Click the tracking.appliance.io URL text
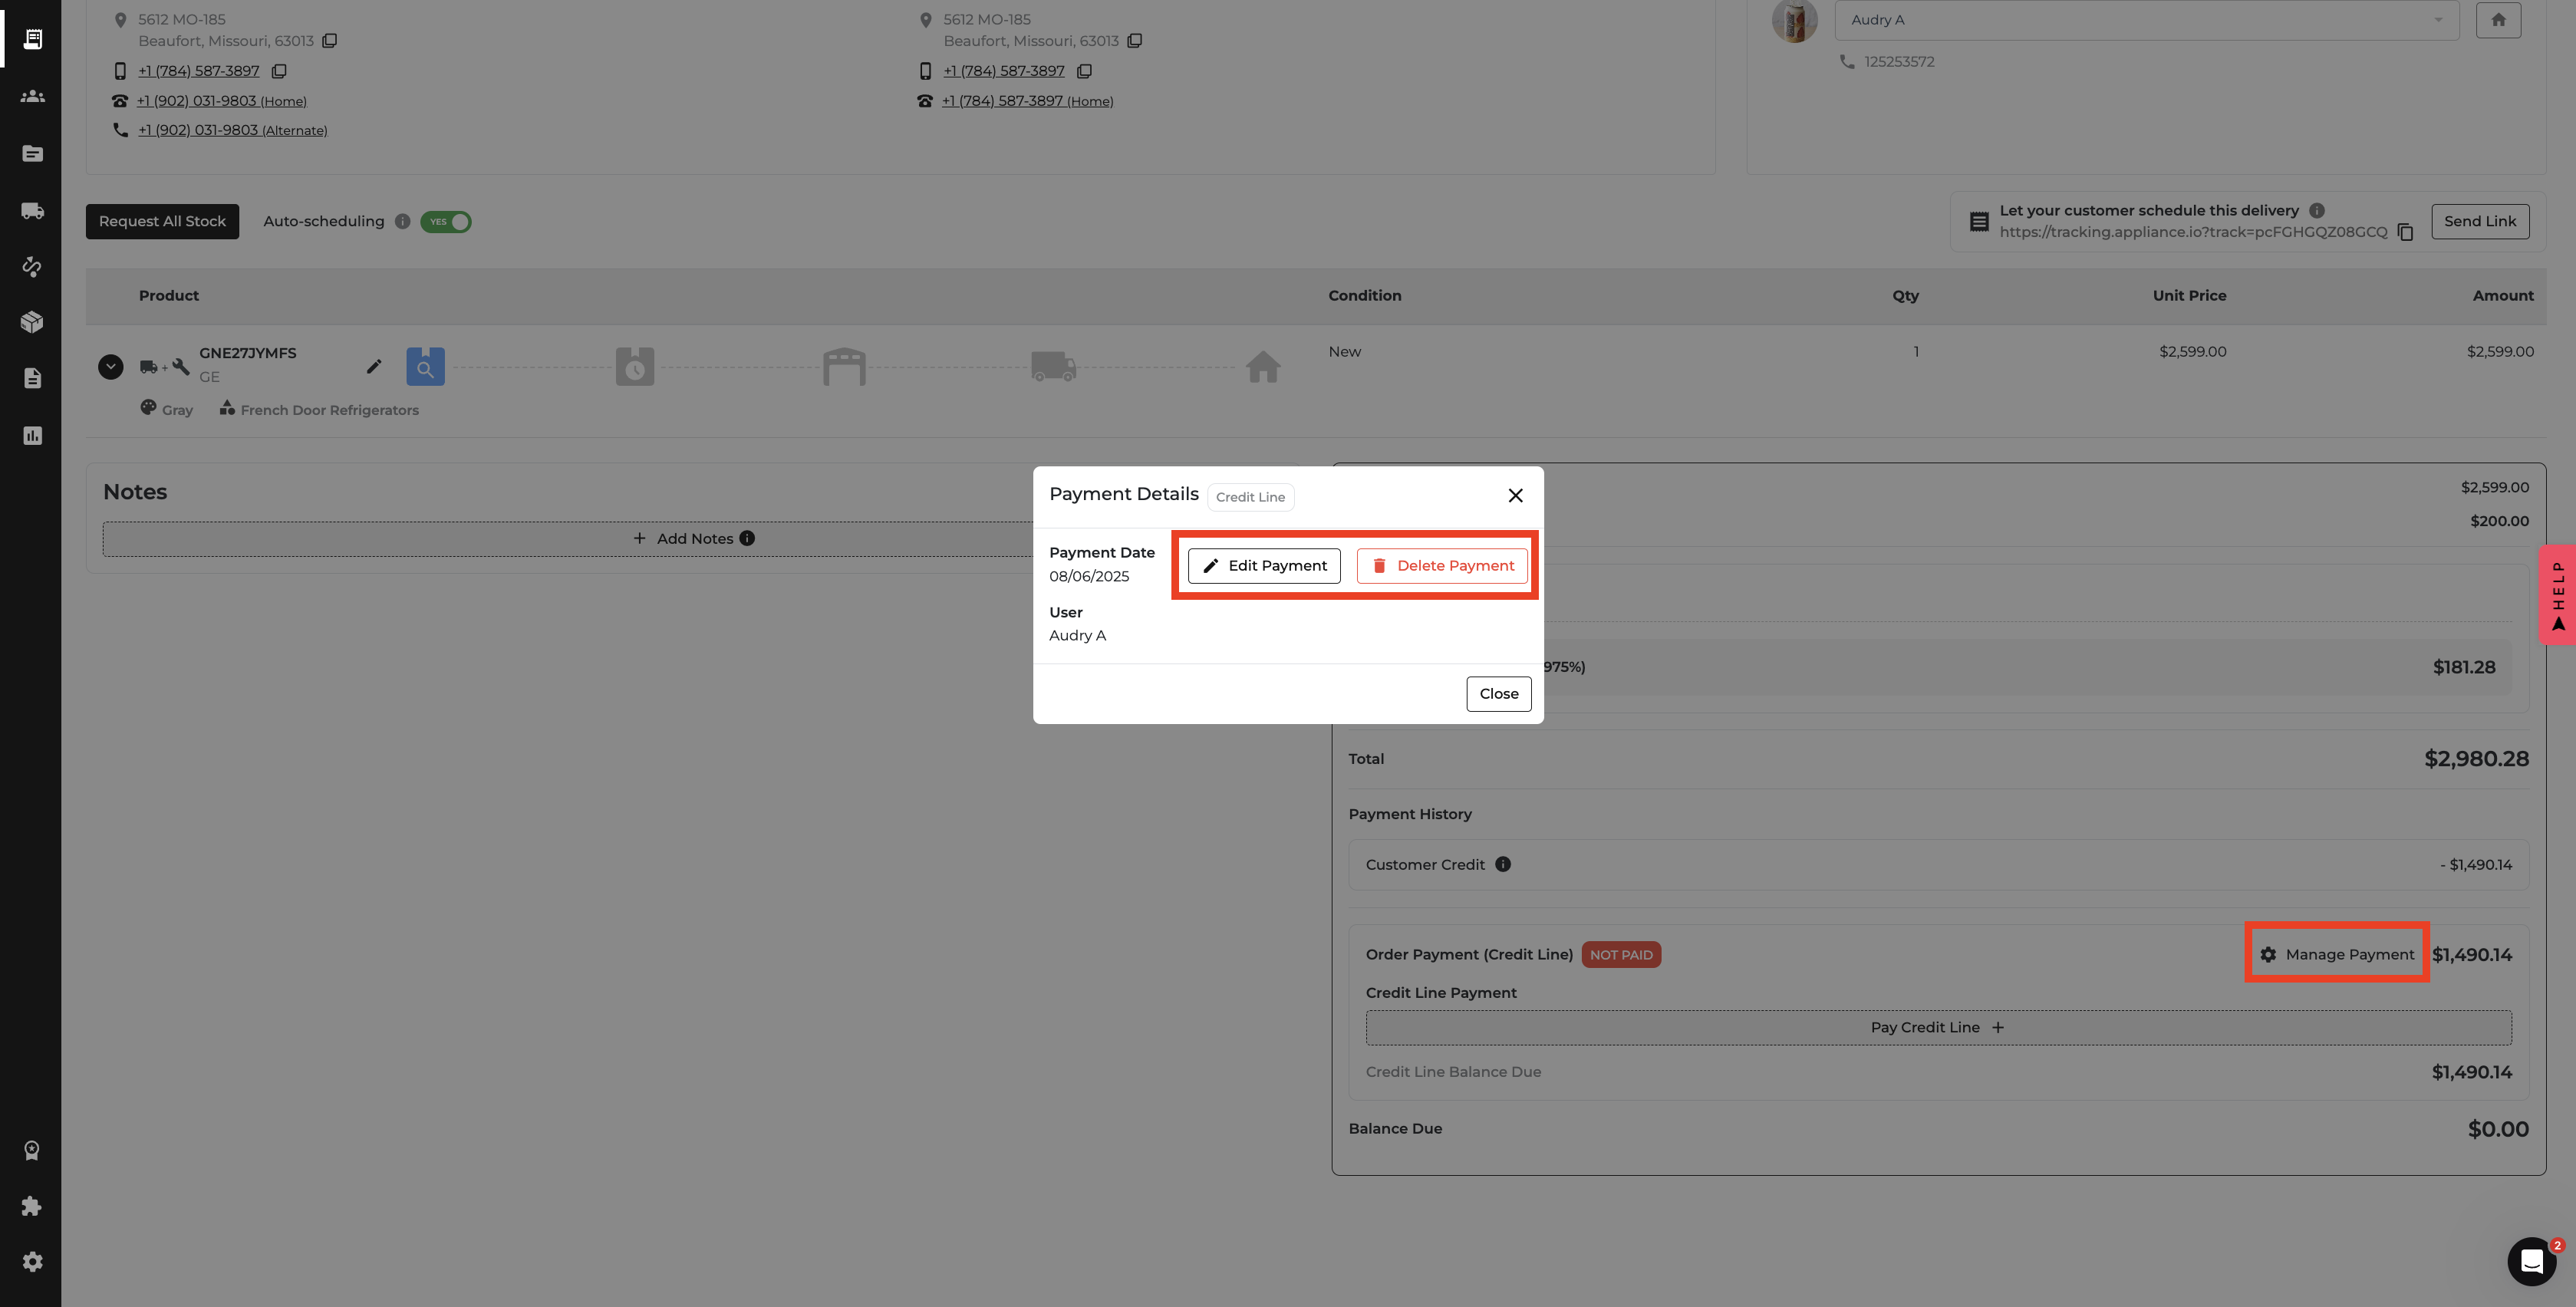 (x=2193, y=232)
